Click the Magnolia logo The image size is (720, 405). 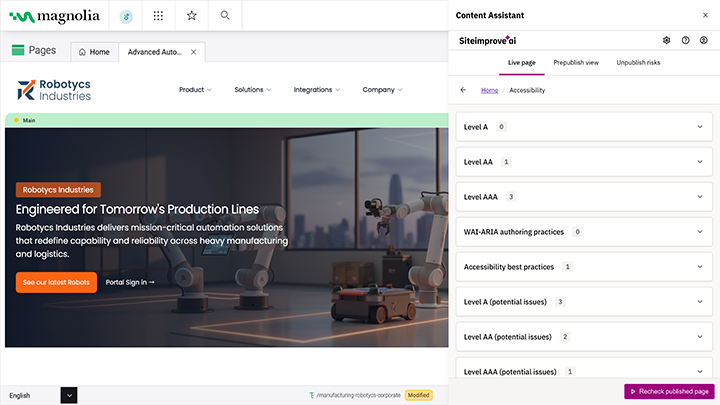(x=54, y=16)
